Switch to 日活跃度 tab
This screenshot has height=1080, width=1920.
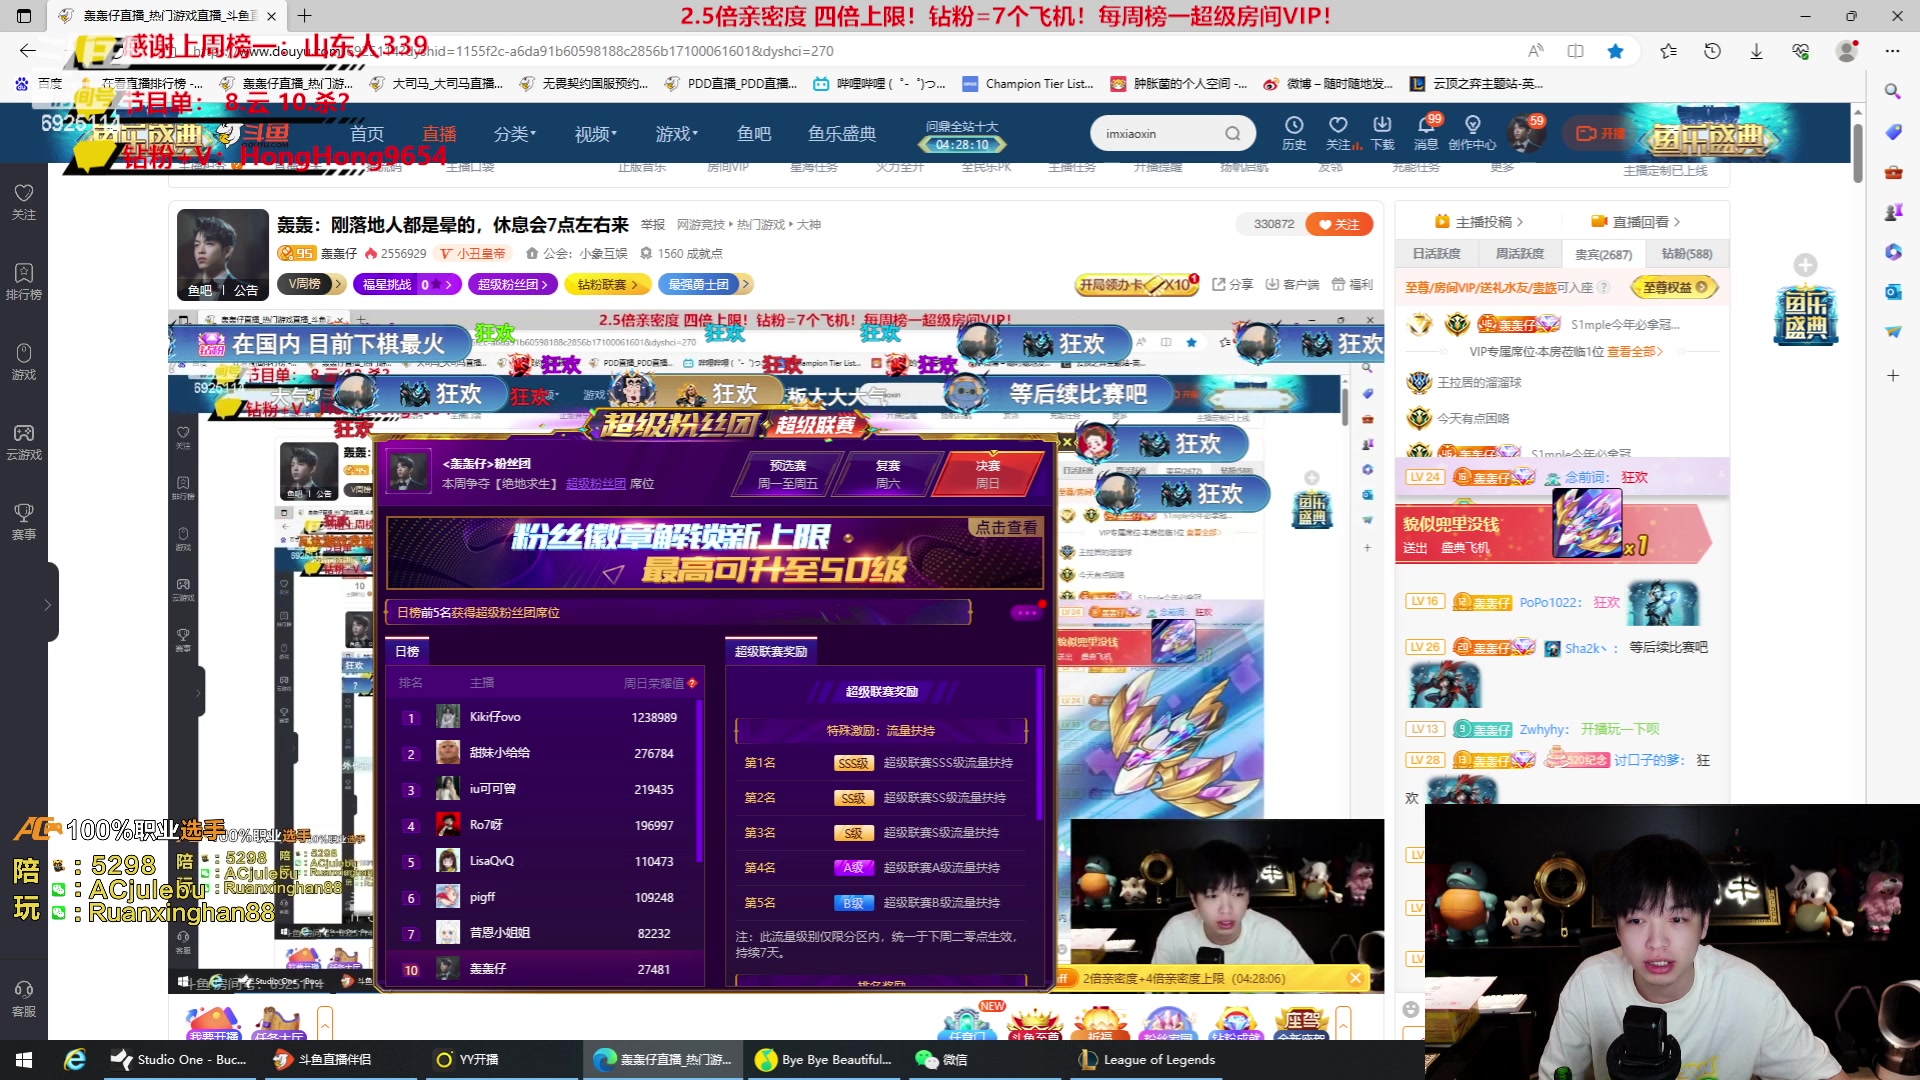point(1436,254)
